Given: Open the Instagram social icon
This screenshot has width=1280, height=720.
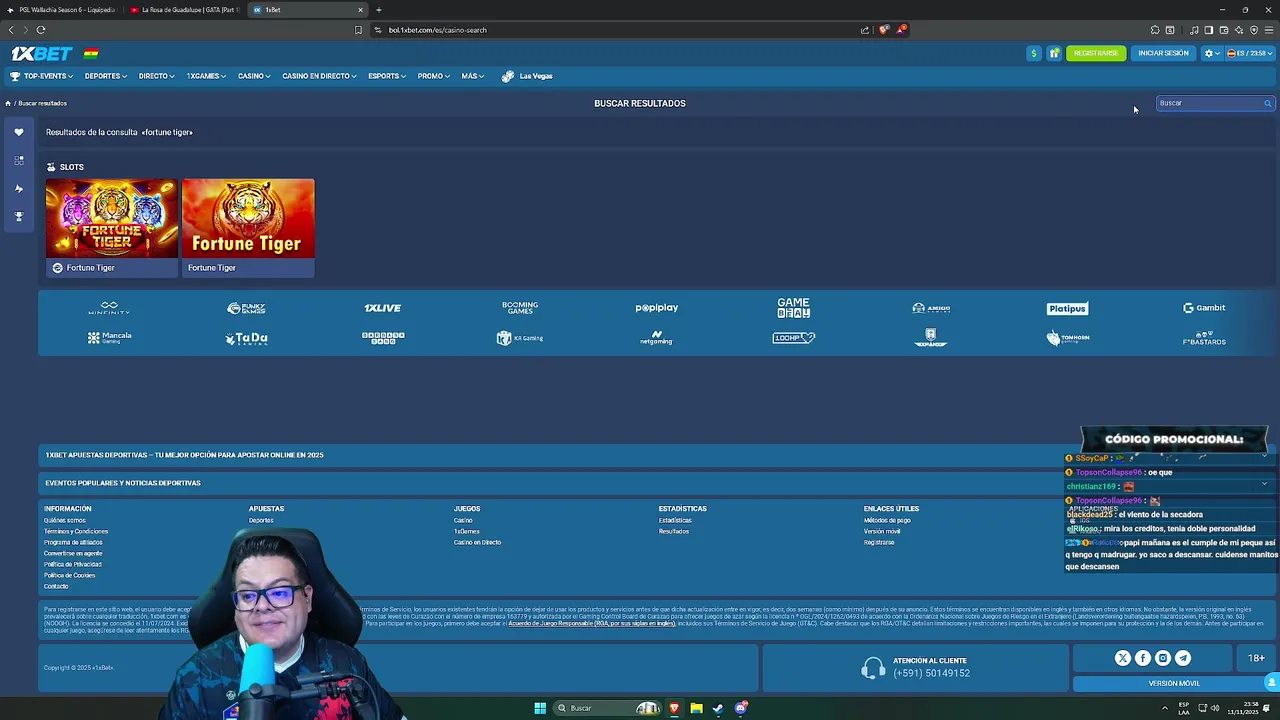Looking at the screenshot, I should pos(1163,658).
